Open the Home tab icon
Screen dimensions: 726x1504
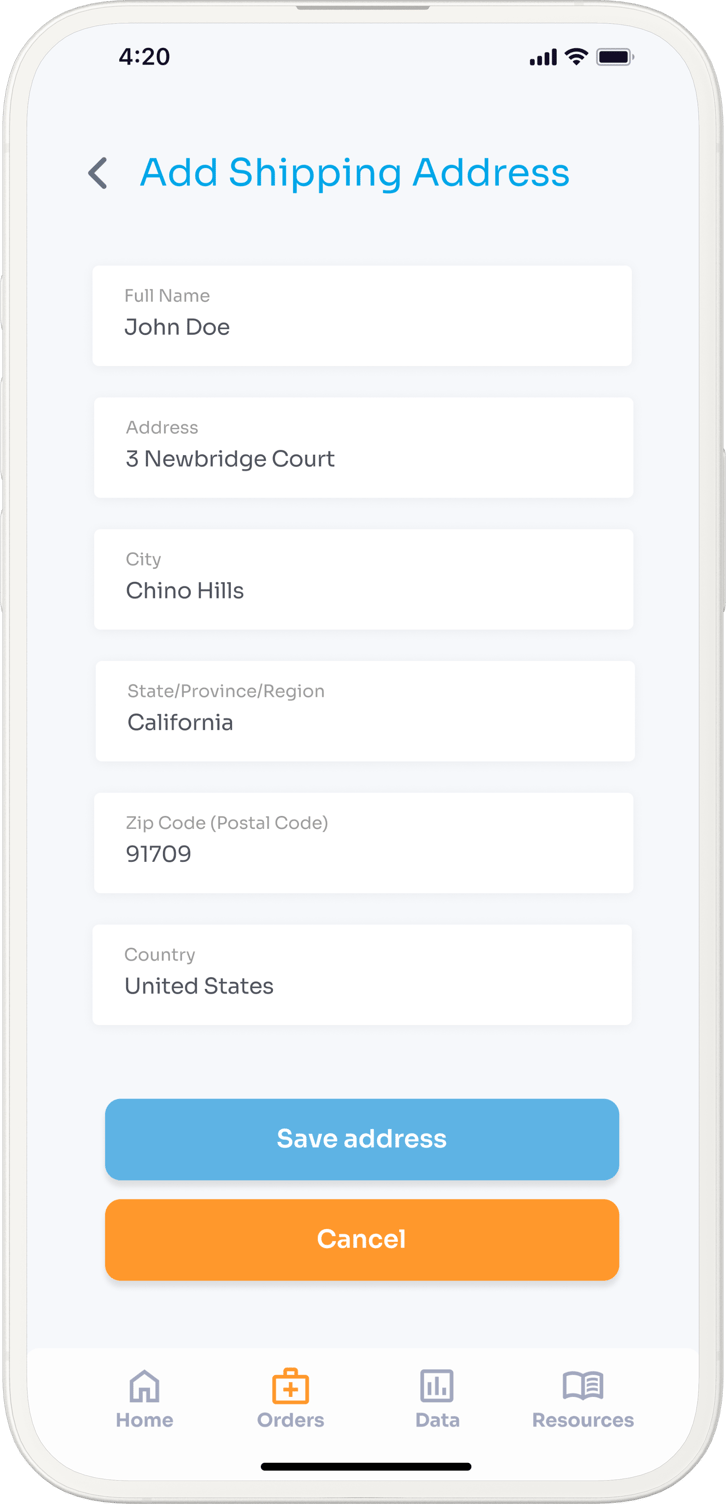(x=144, y=1386)
